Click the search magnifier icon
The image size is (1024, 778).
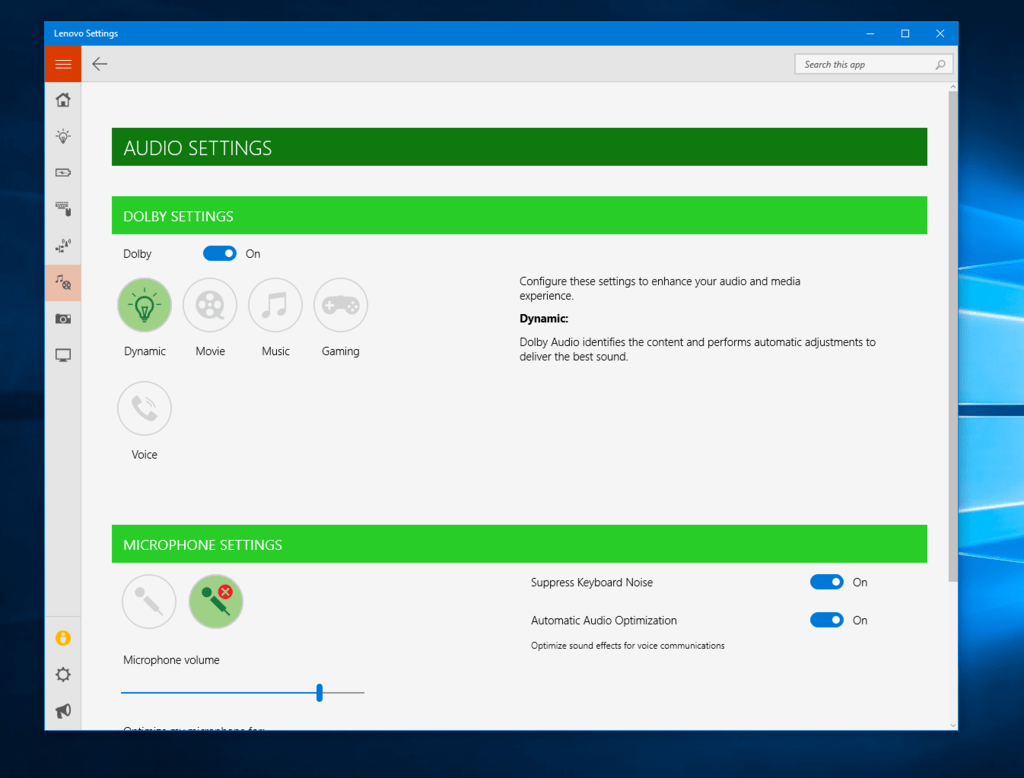coord(940,65)
